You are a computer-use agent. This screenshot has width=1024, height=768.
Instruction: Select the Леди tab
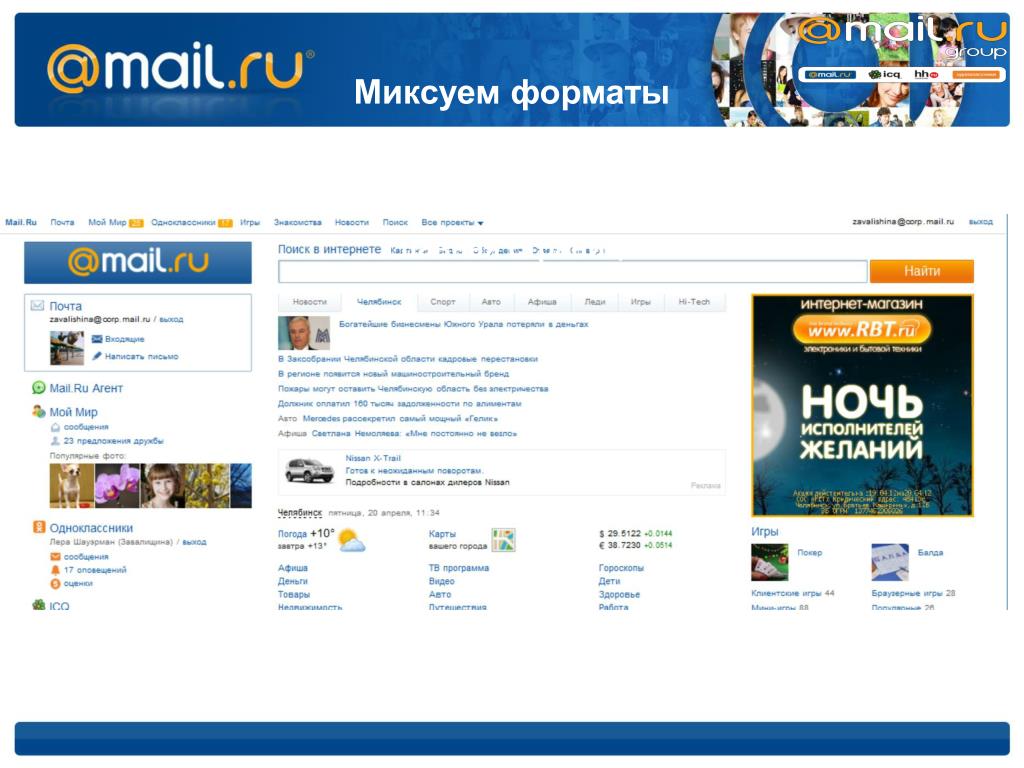coord(594,302)
